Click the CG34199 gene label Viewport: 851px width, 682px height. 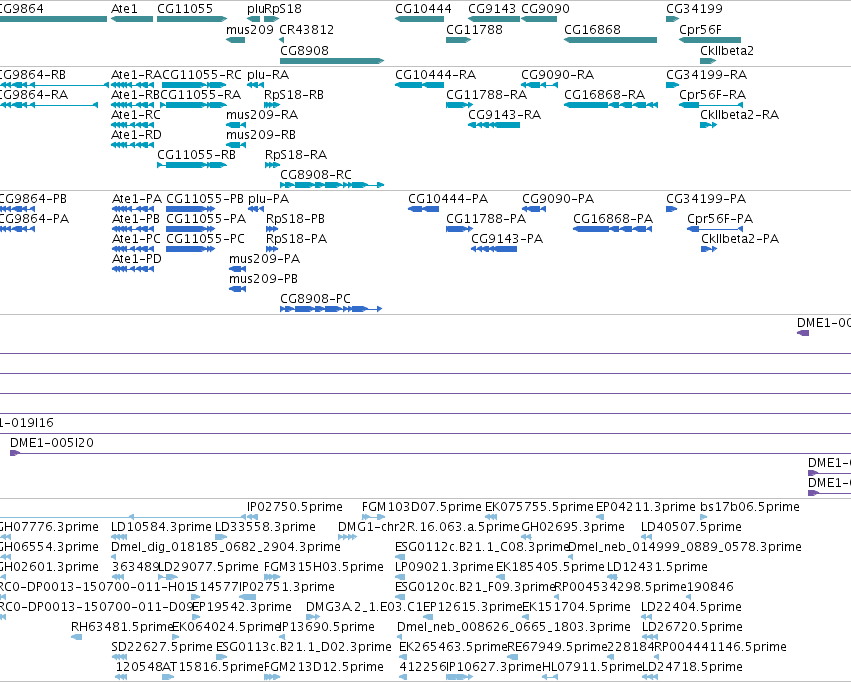pos(694,9)
